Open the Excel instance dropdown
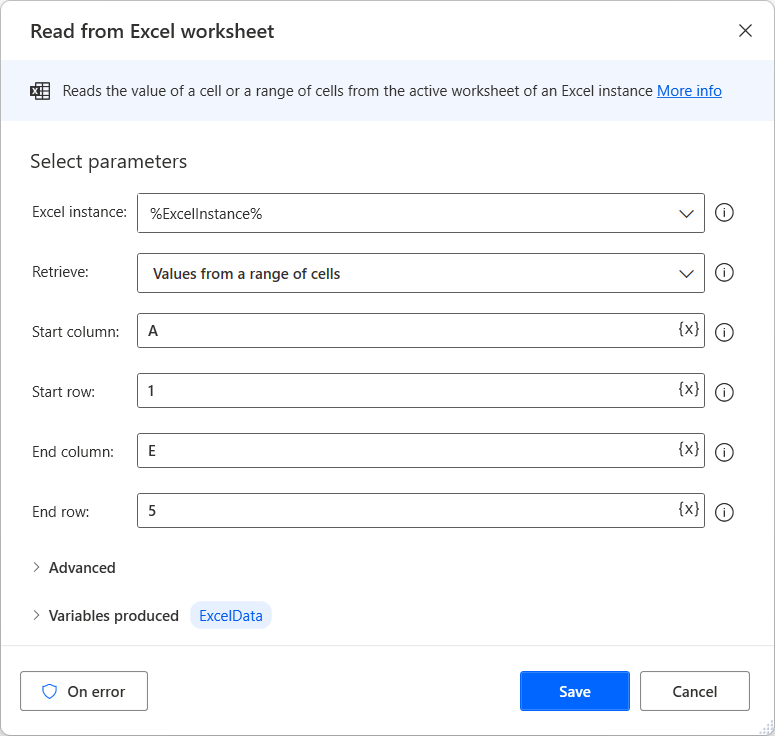Image resolution: width=775 pixels, height=736 pixels. [x=421, y=213]
